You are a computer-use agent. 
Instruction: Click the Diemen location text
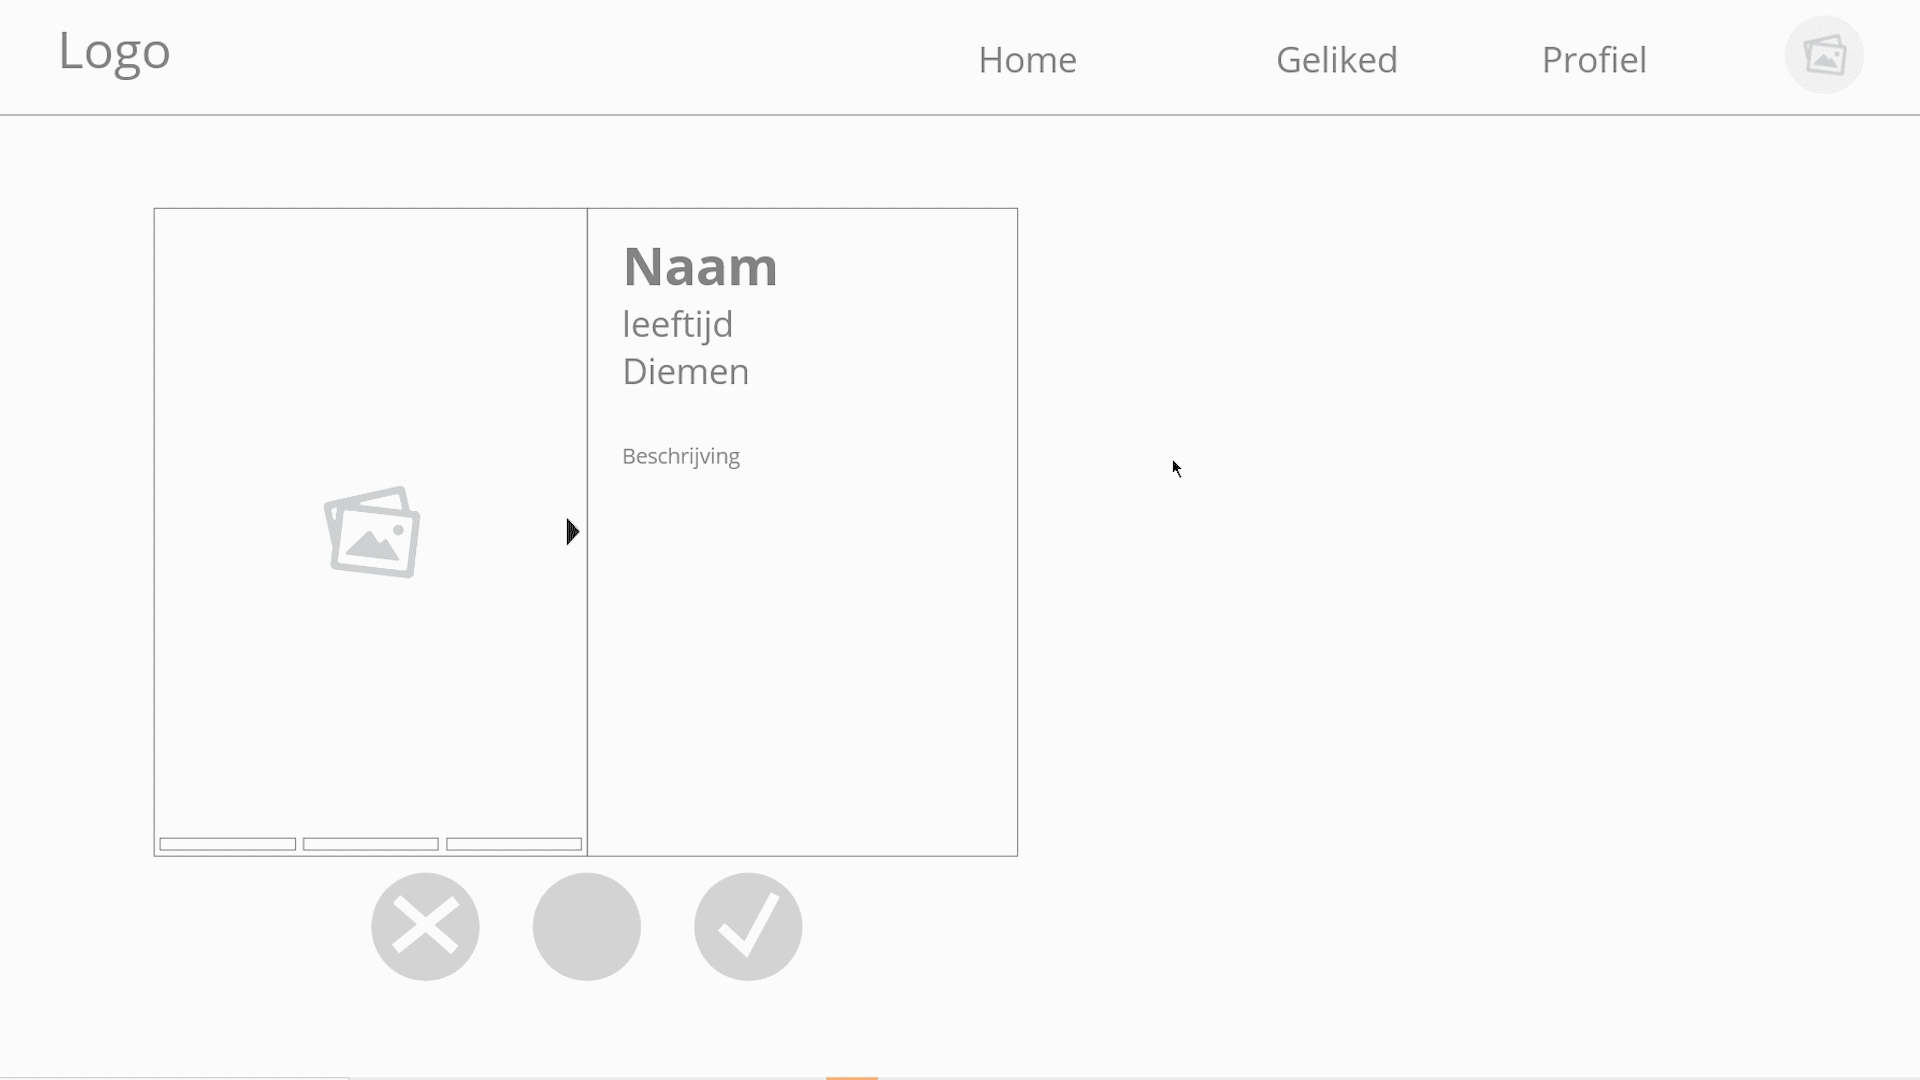(685, 371)
